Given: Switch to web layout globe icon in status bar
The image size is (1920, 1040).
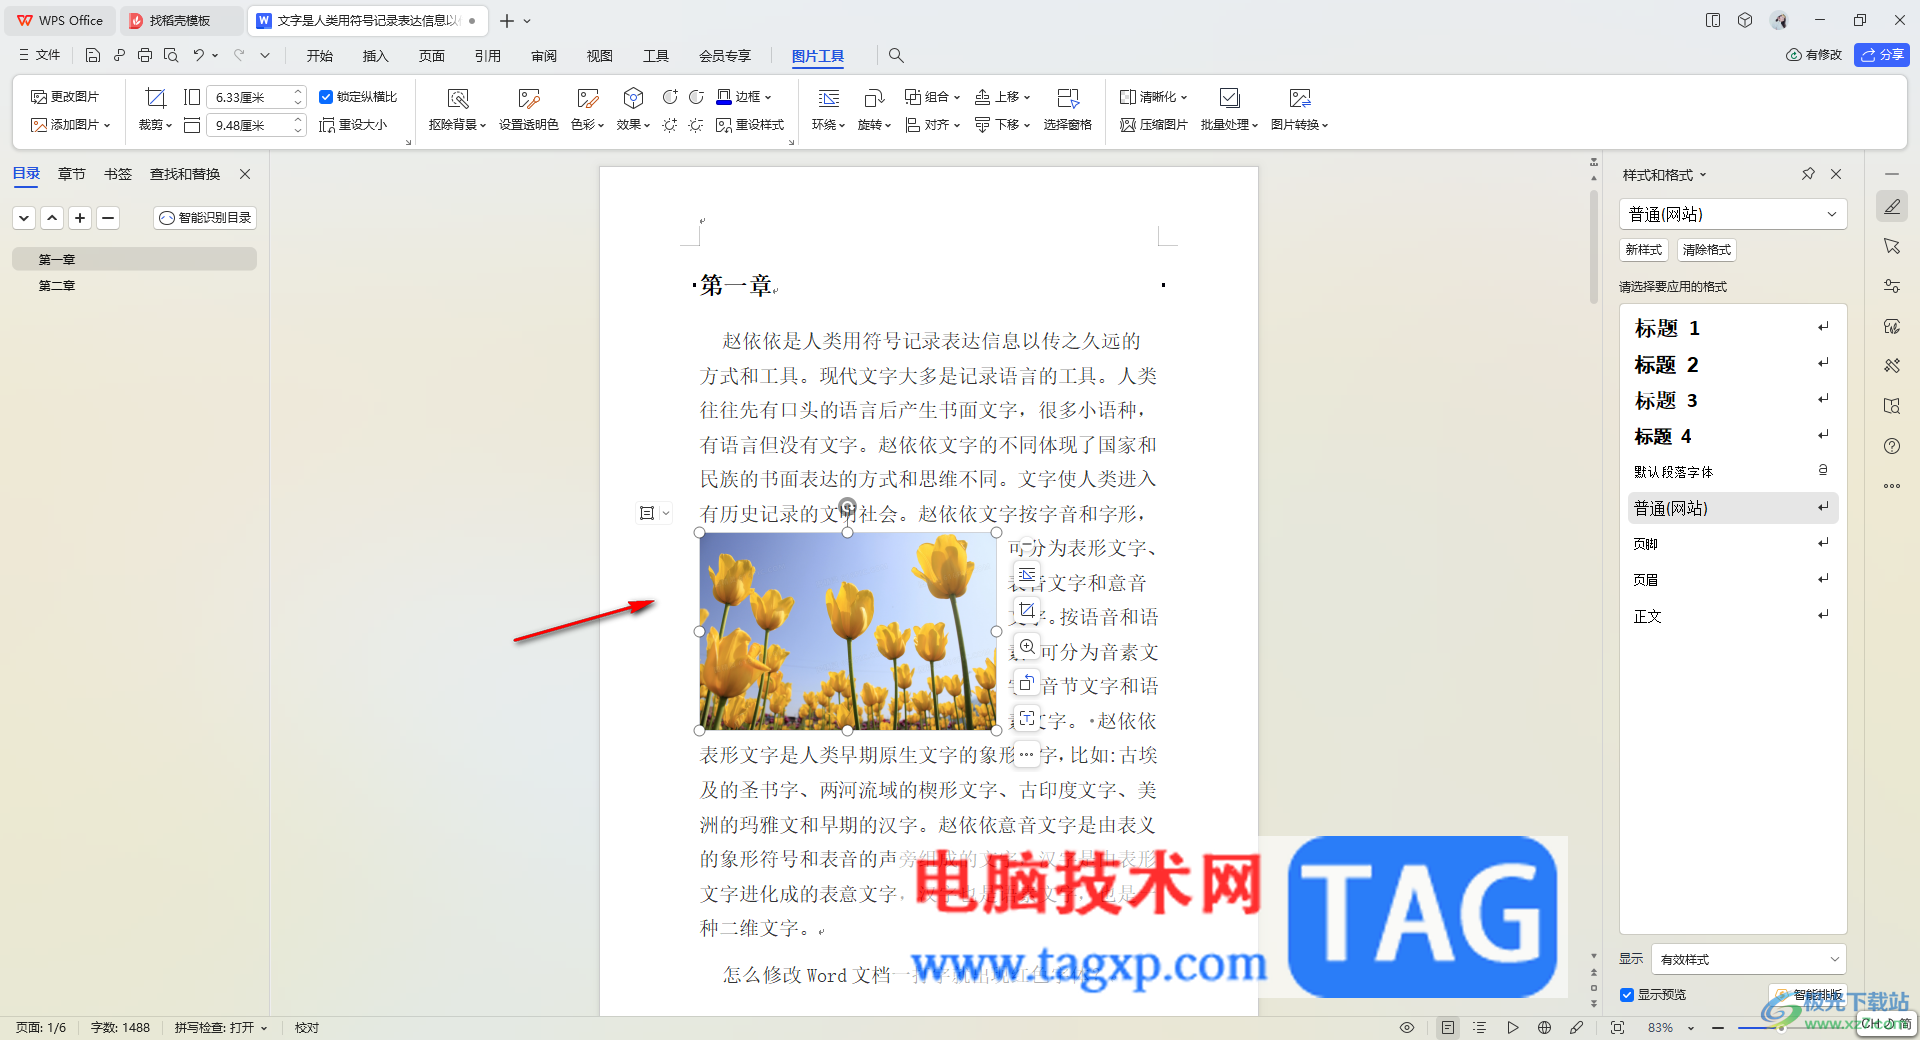Looking at the screenshot, I should coord(1544,1027).
